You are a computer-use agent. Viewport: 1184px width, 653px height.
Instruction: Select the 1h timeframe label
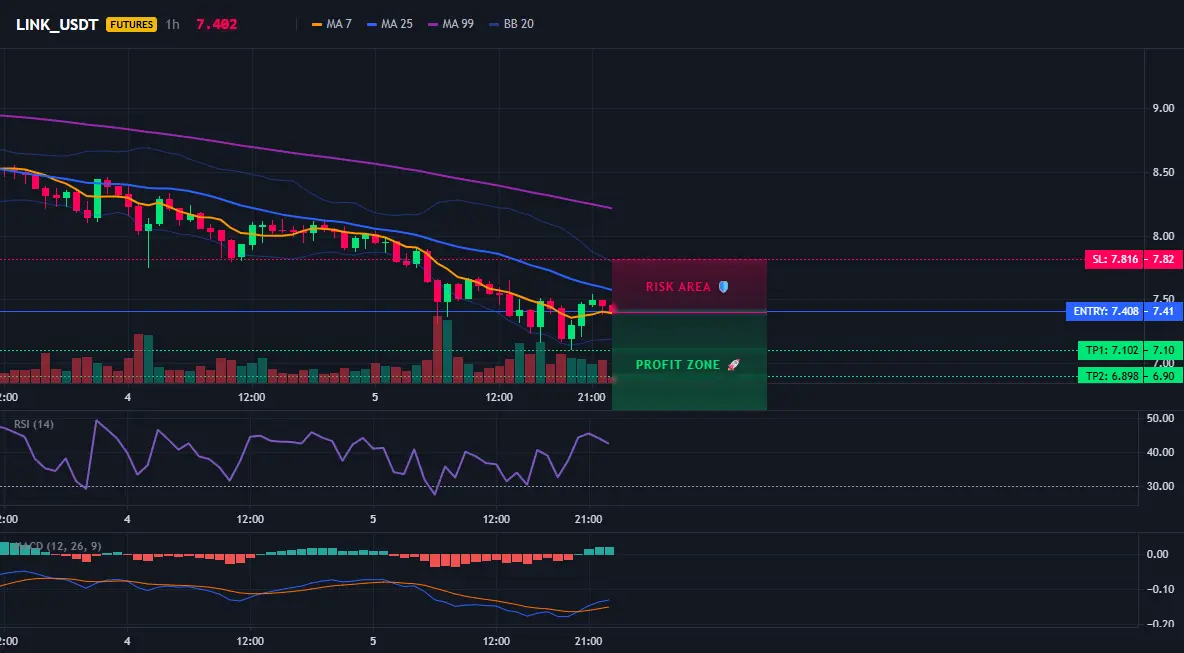click(172, 24)
